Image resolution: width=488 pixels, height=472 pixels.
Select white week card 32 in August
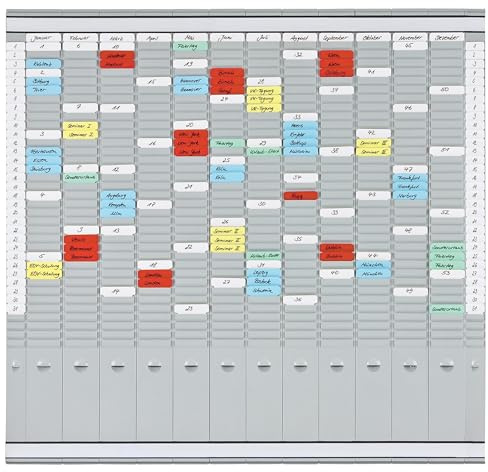[300, 55]
